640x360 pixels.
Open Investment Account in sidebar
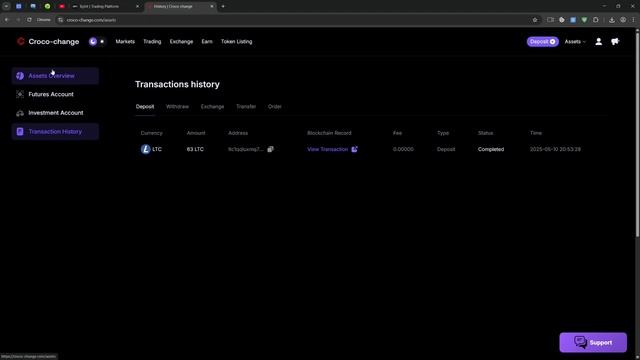(x=55, y=113)
